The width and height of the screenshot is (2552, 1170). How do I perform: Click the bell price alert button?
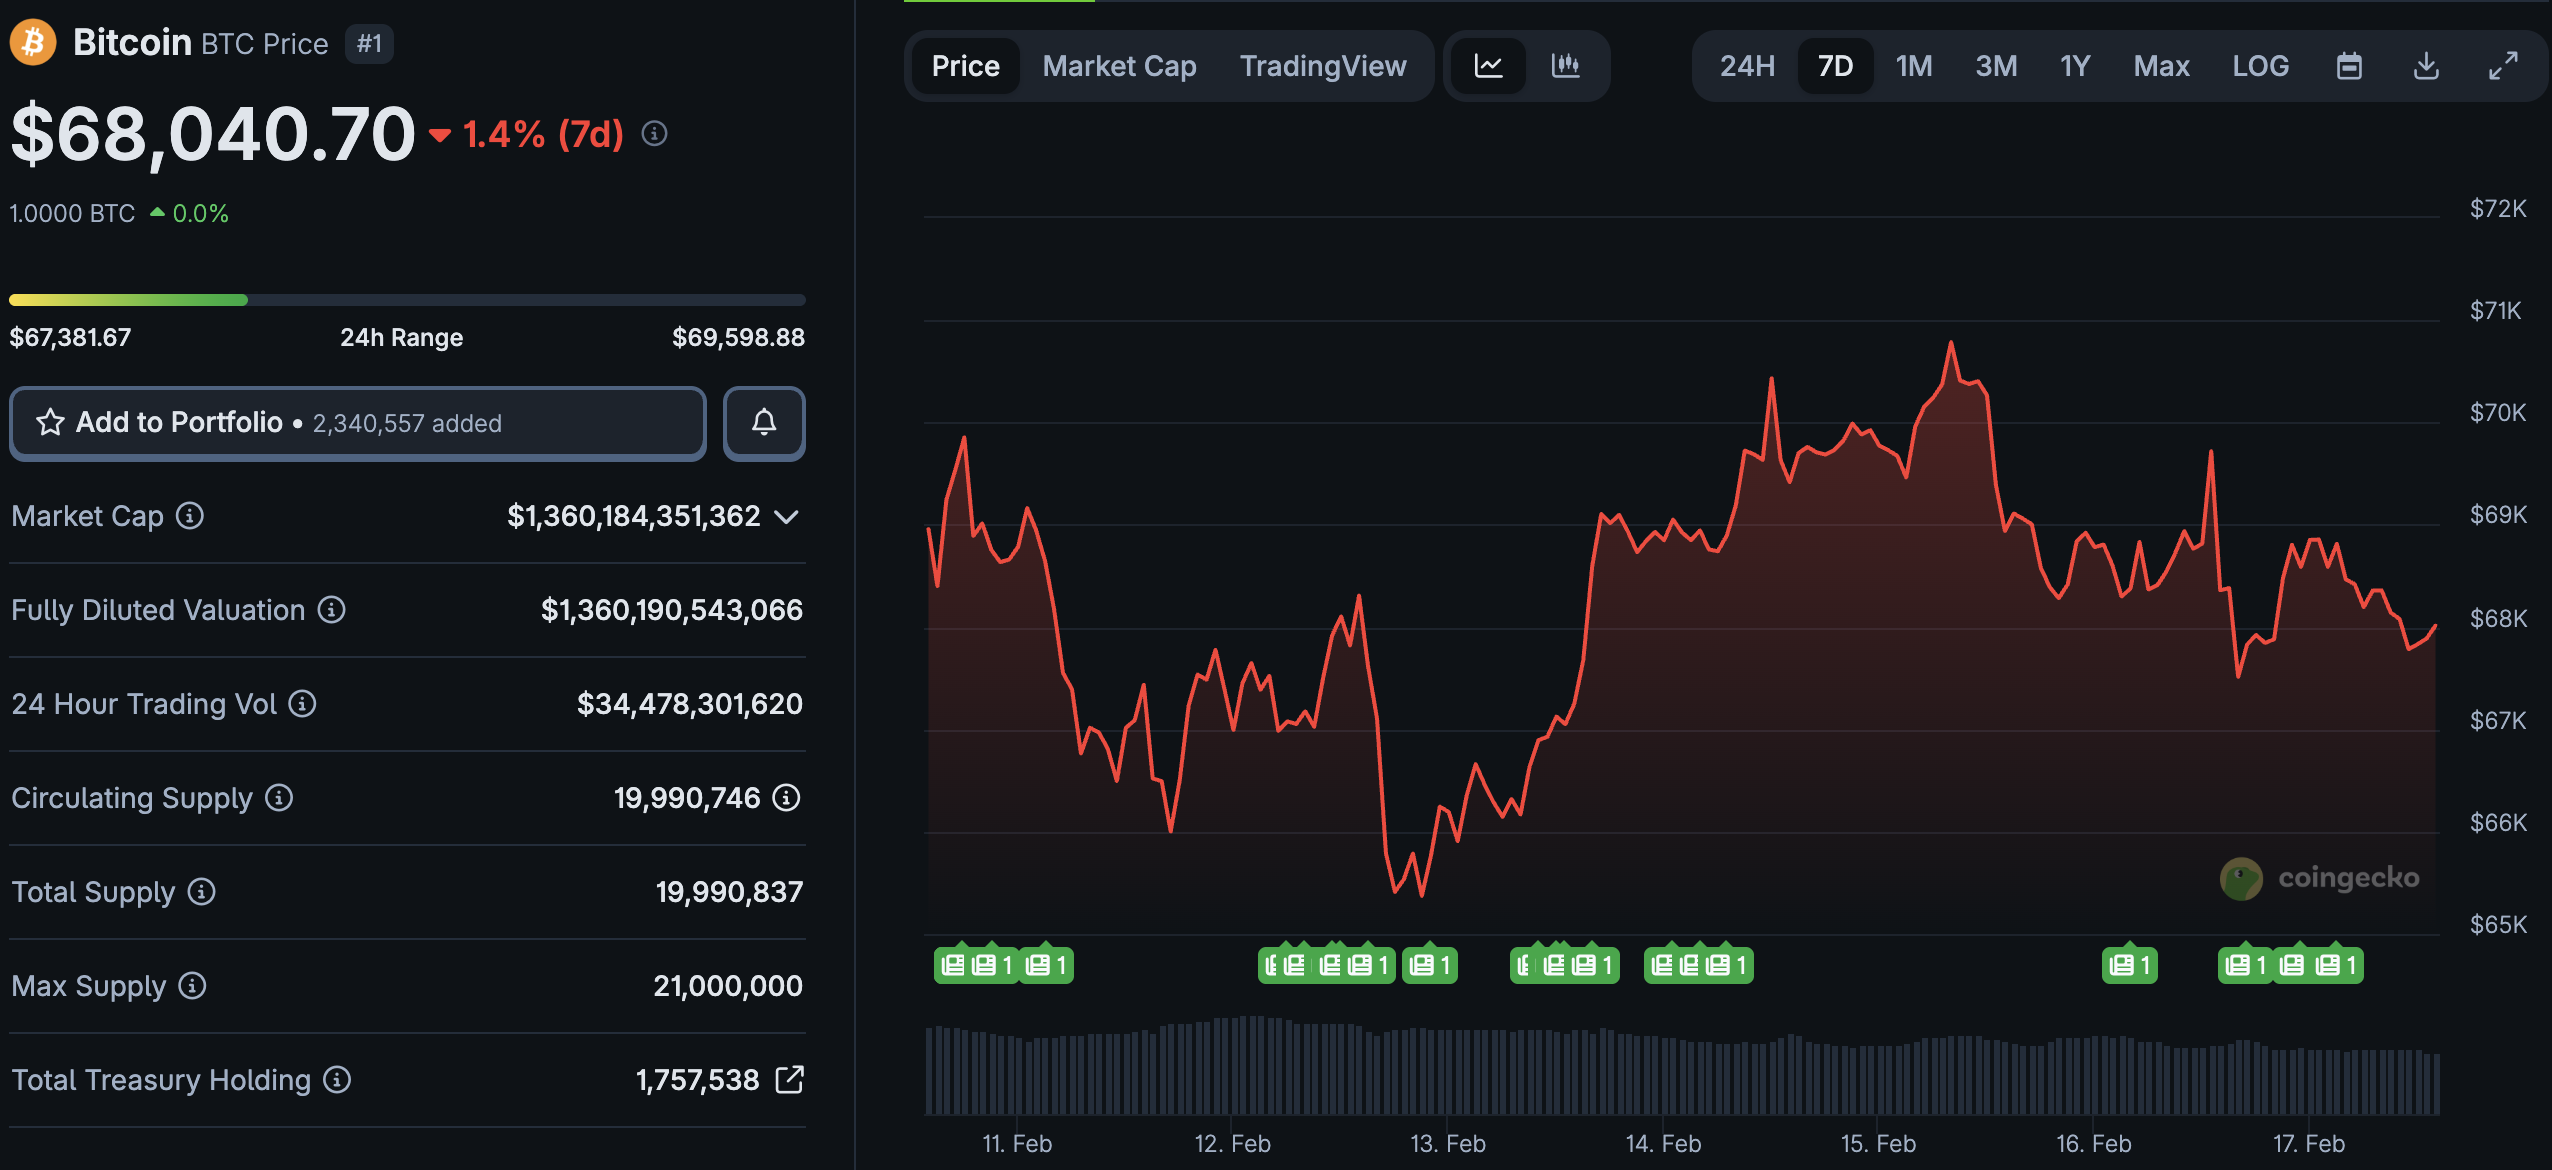tap(764, 423)
